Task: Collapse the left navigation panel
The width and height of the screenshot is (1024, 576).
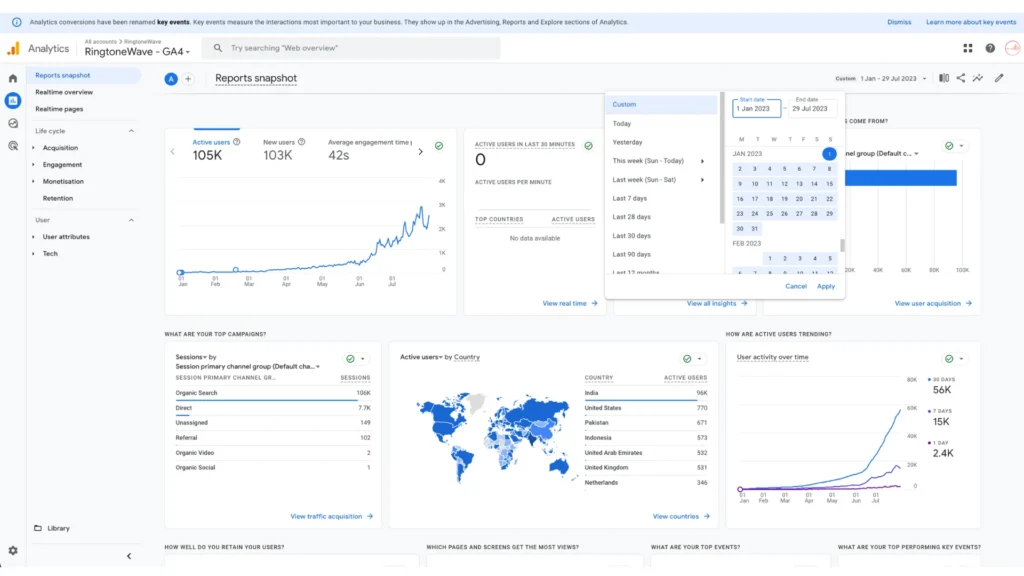Action: pos(129,556)
